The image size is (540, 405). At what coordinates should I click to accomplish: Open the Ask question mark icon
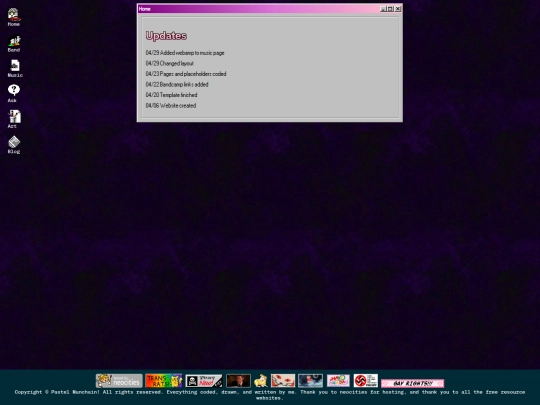(13, 93)
